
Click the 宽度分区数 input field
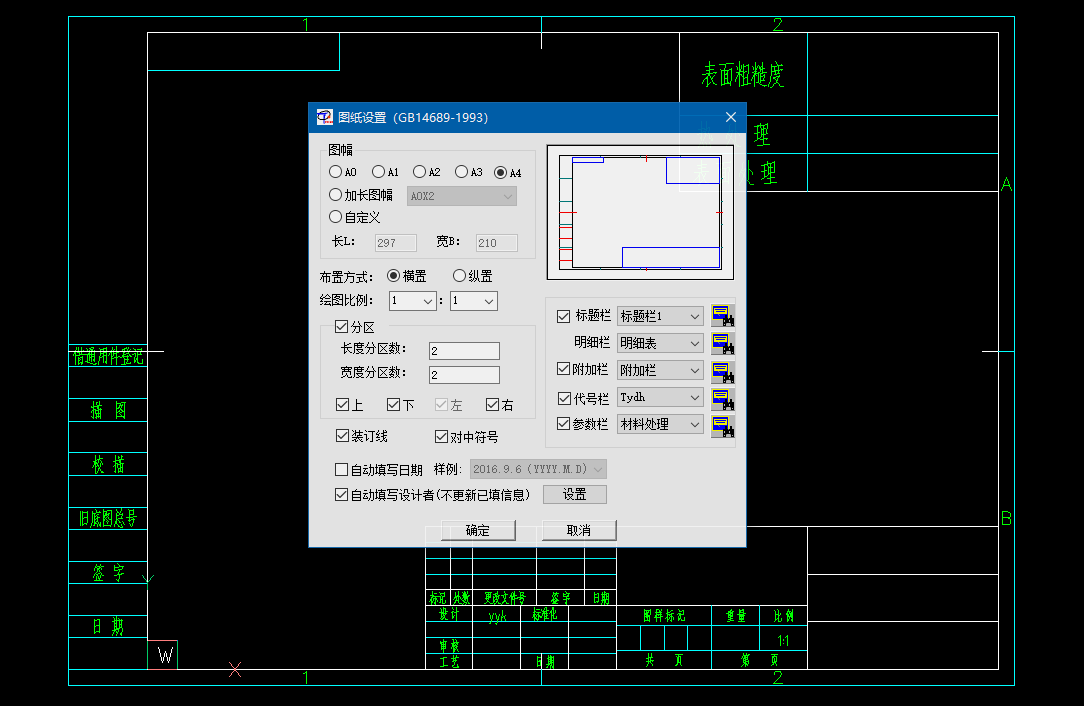465,375
